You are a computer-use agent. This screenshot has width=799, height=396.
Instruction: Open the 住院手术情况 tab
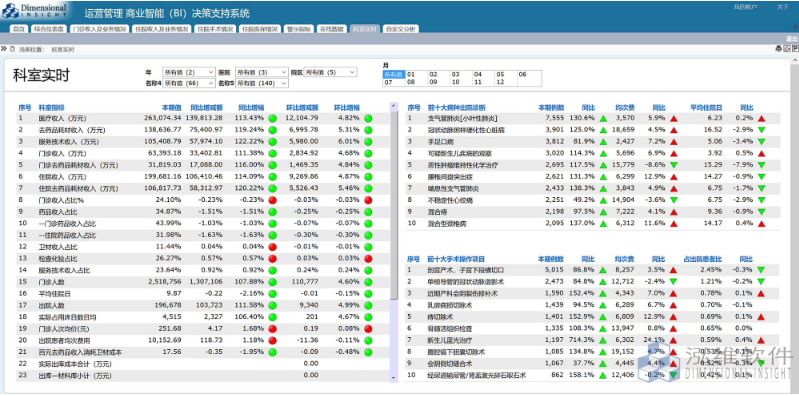pos(216,29)
